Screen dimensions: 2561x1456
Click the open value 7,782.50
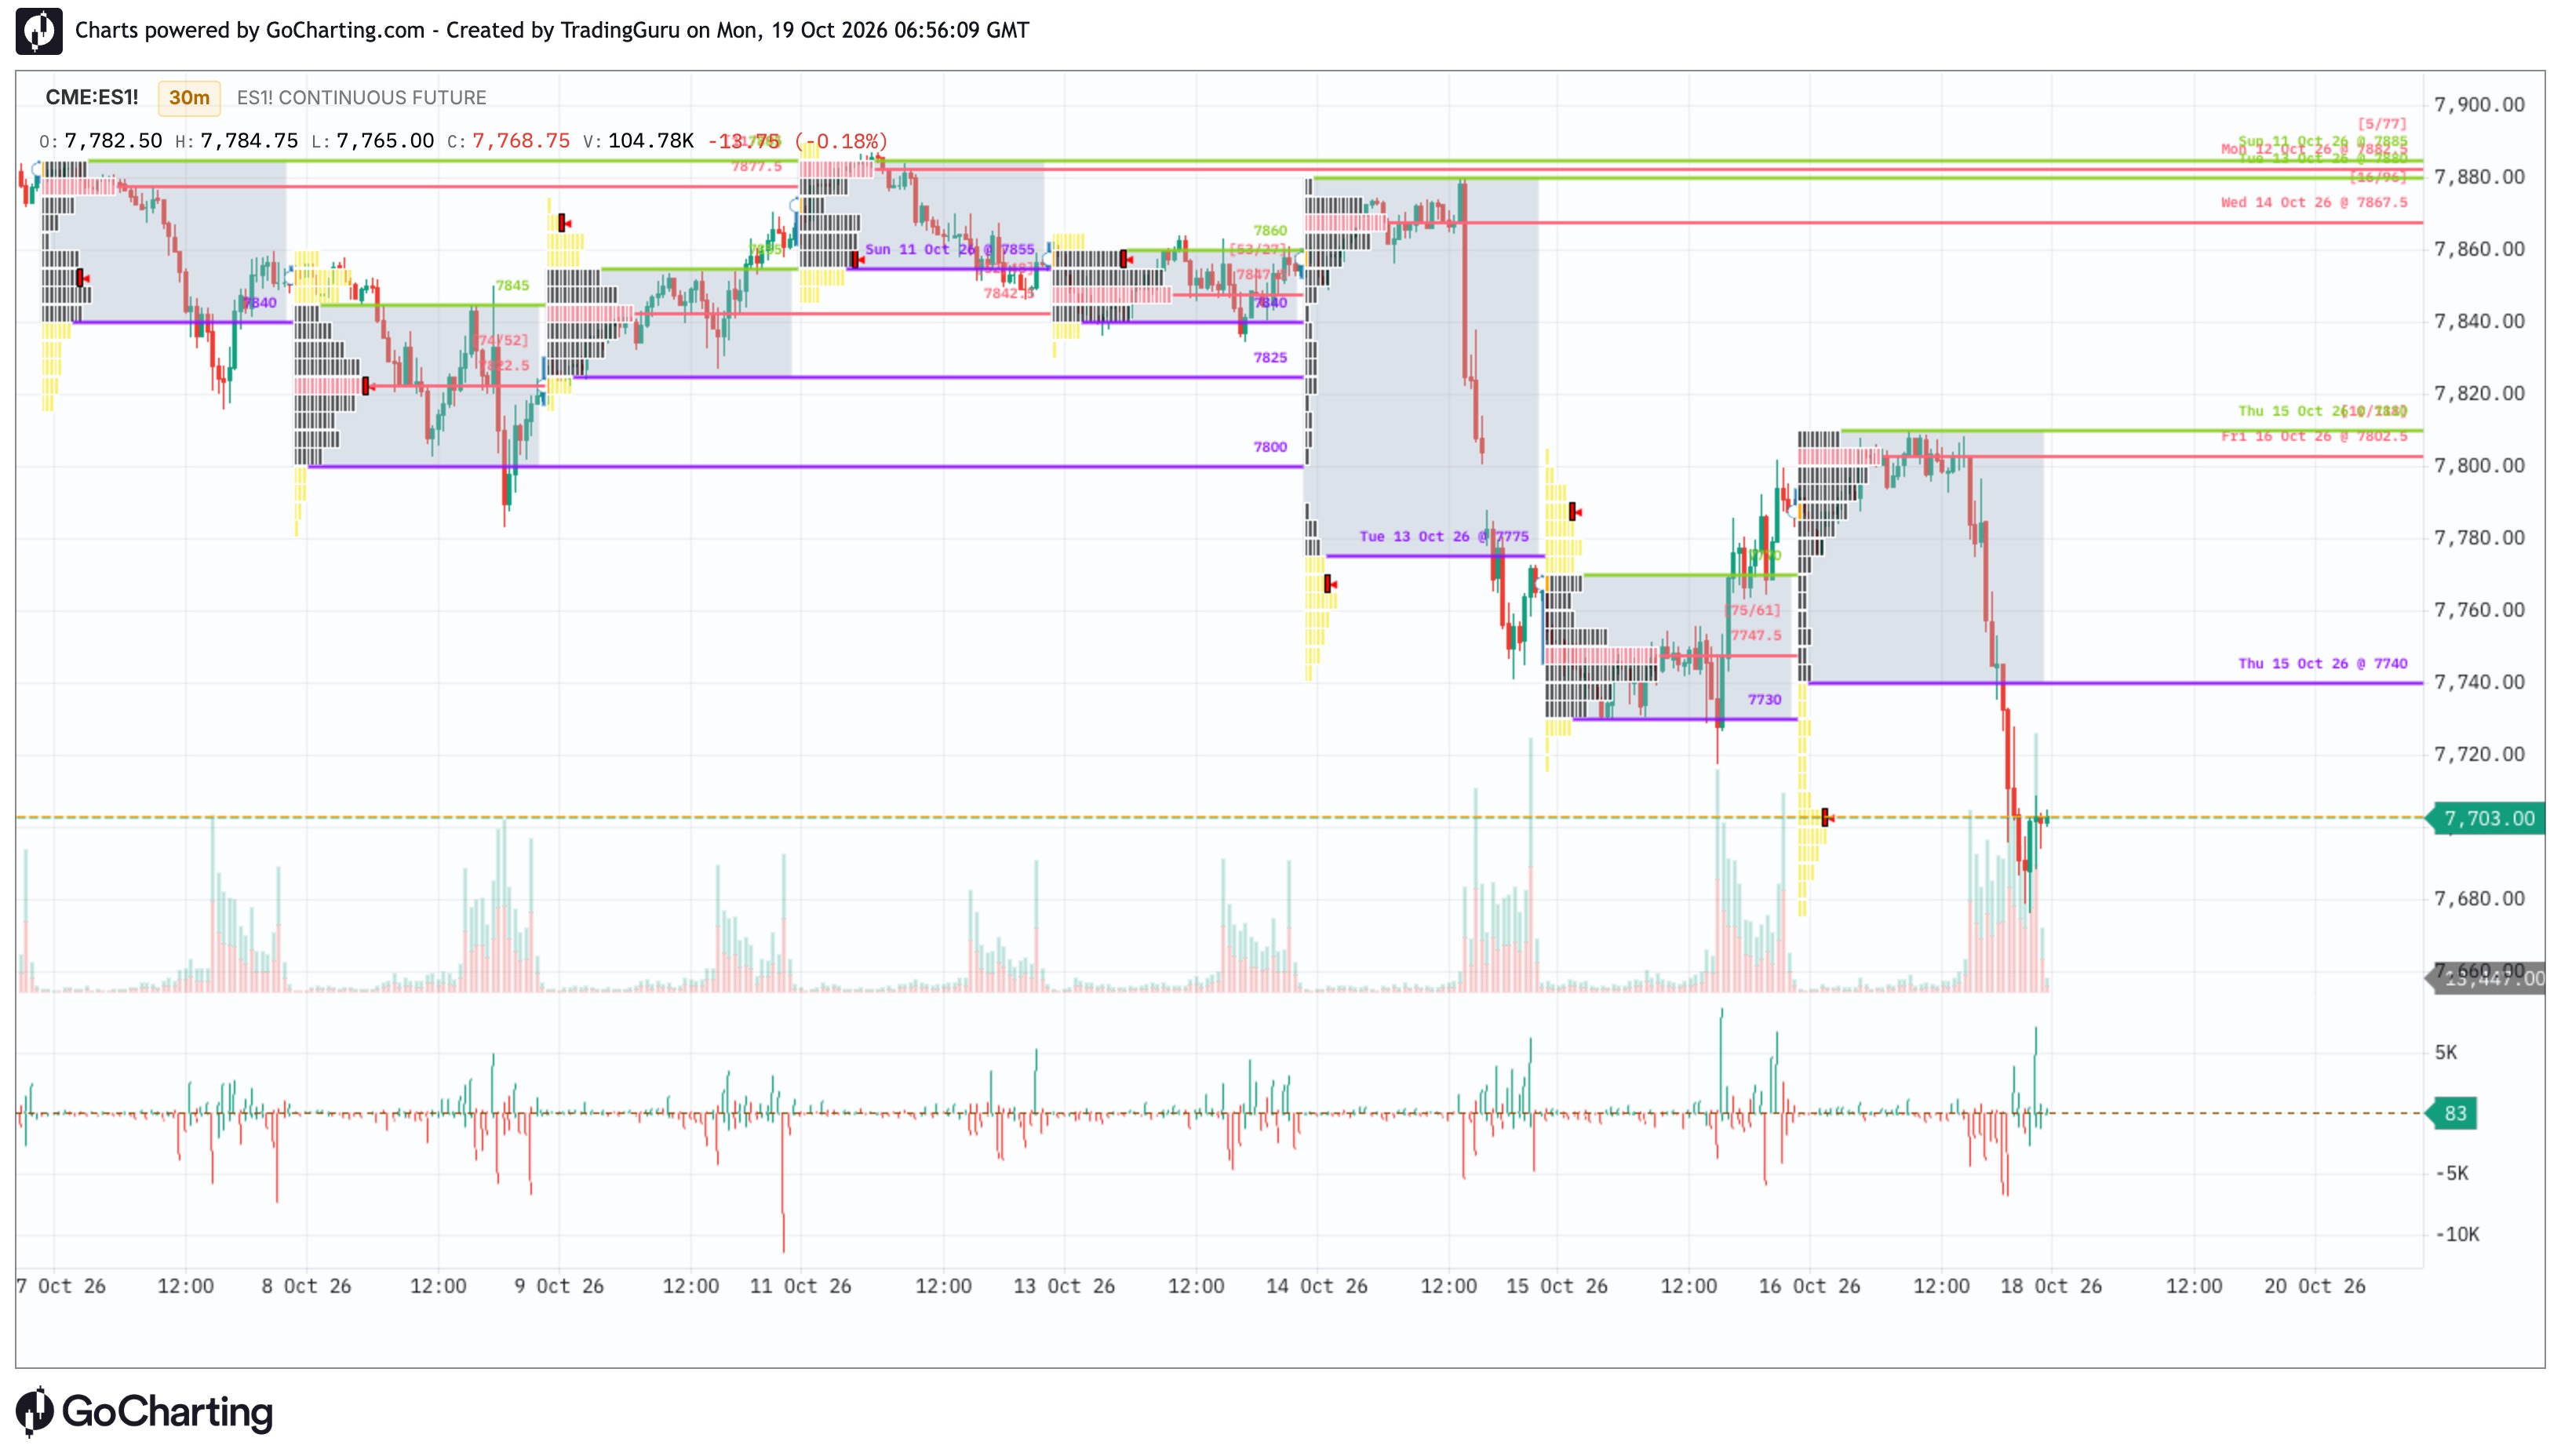113,141
